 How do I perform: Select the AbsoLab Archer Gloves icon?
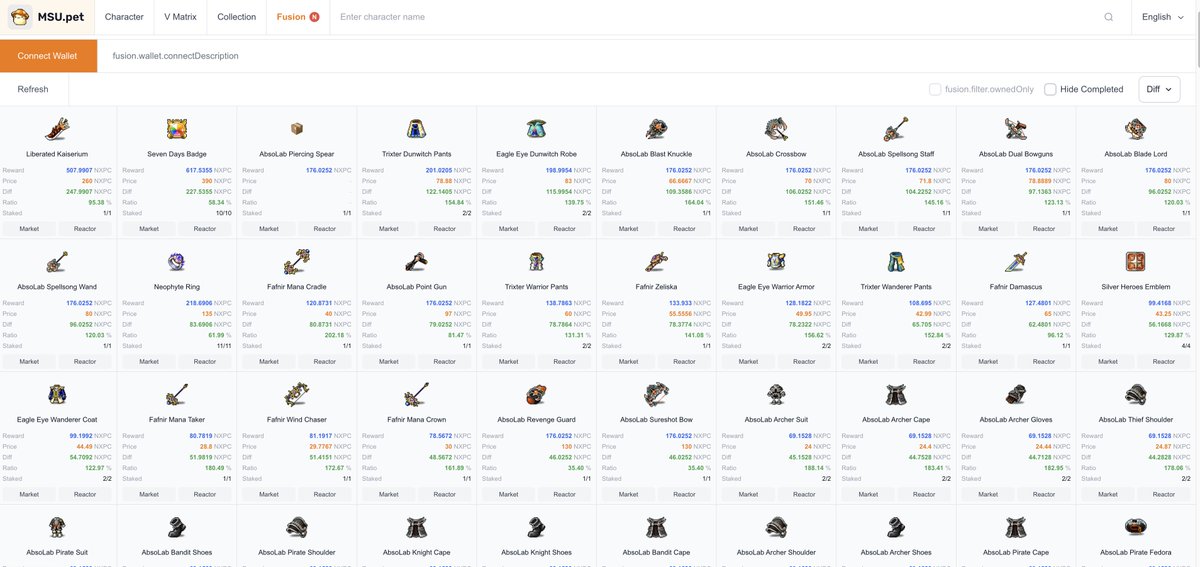point(1016,395)
